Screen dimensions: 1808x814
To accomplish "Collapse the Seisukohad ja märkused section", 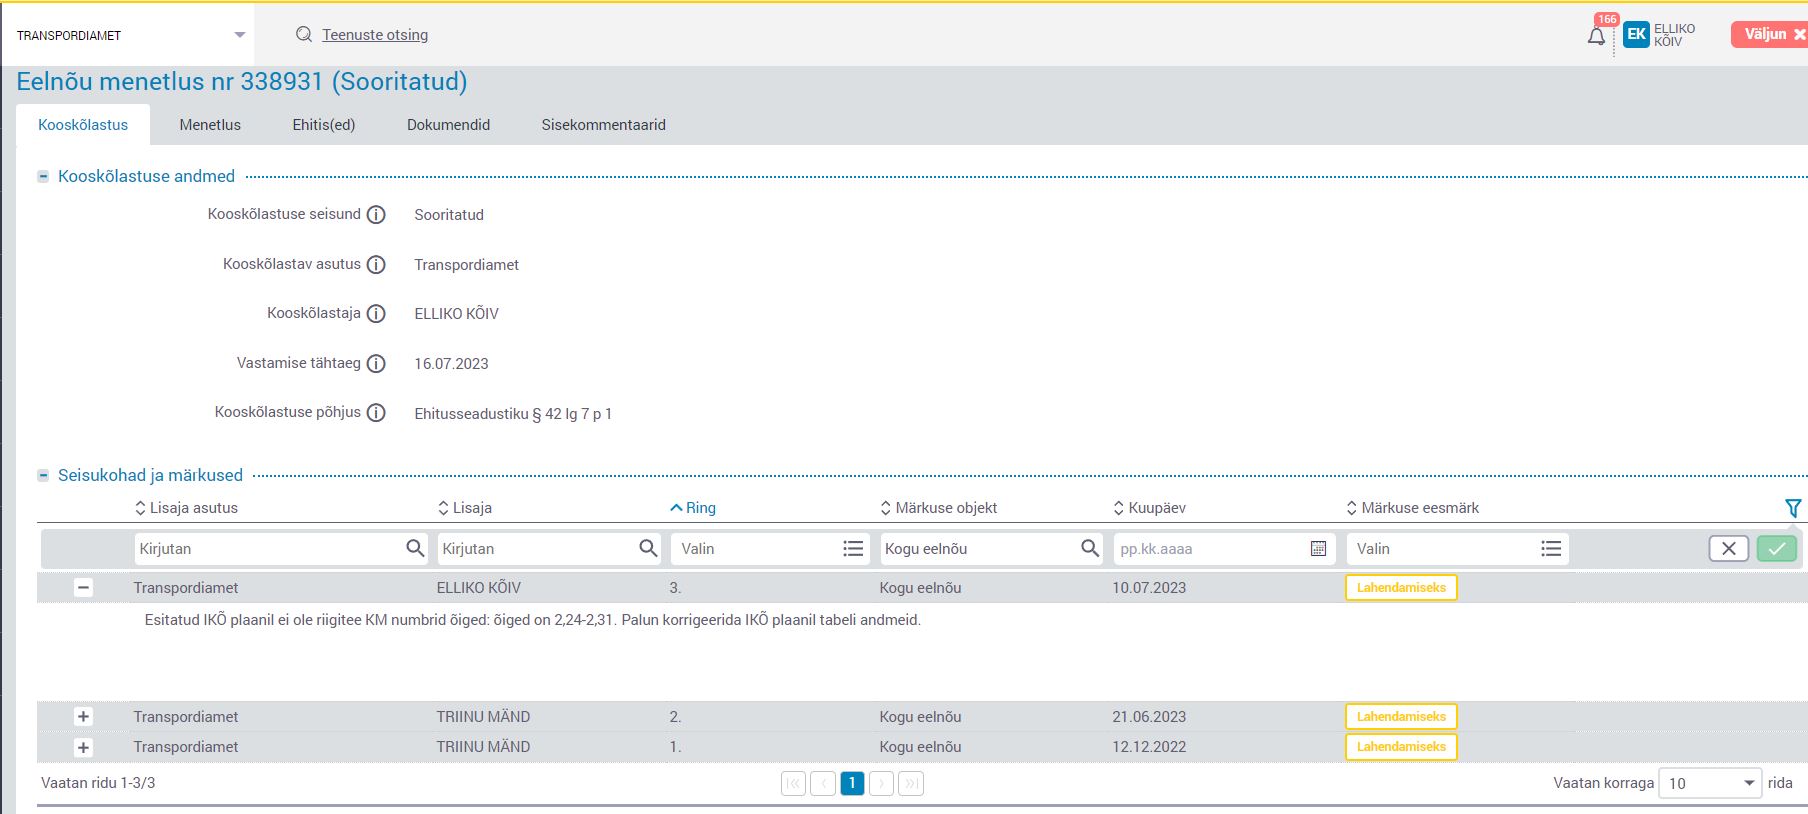I will tap(43, 476).
